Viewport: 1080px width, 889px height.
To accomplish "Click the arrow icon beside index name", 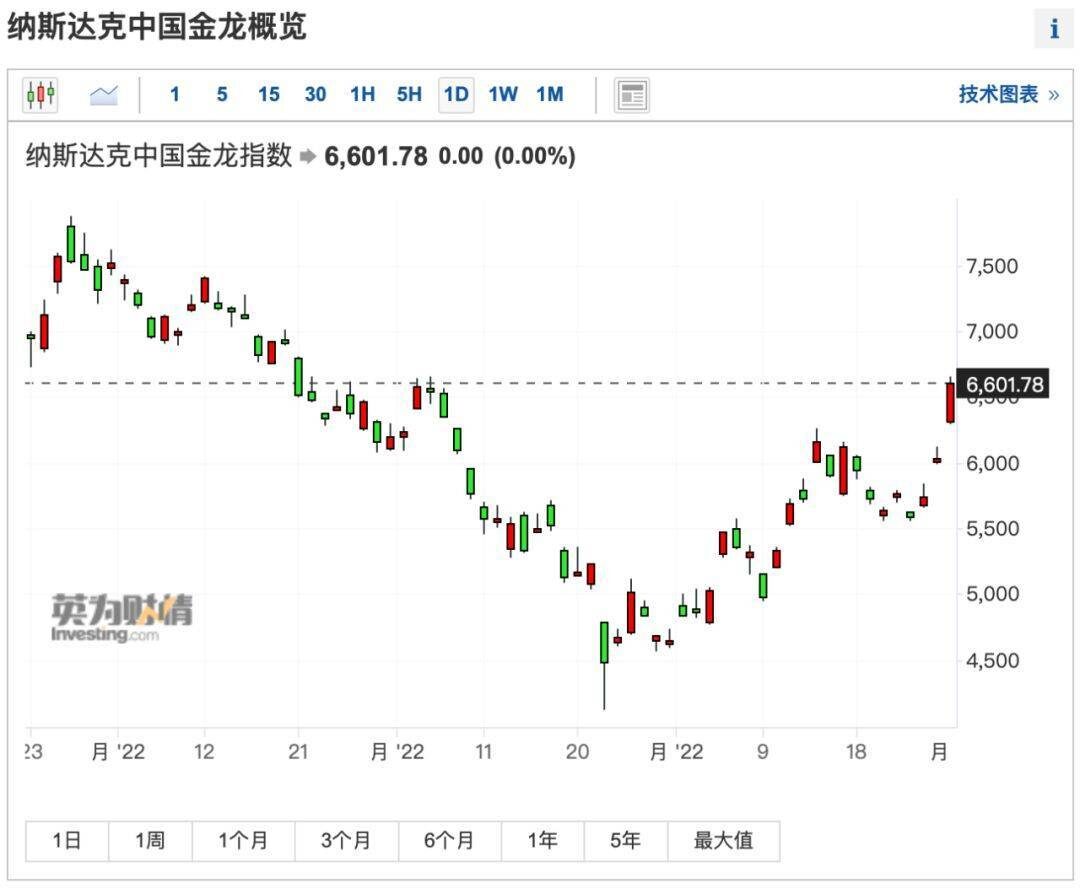I will (x=308, y=157).
